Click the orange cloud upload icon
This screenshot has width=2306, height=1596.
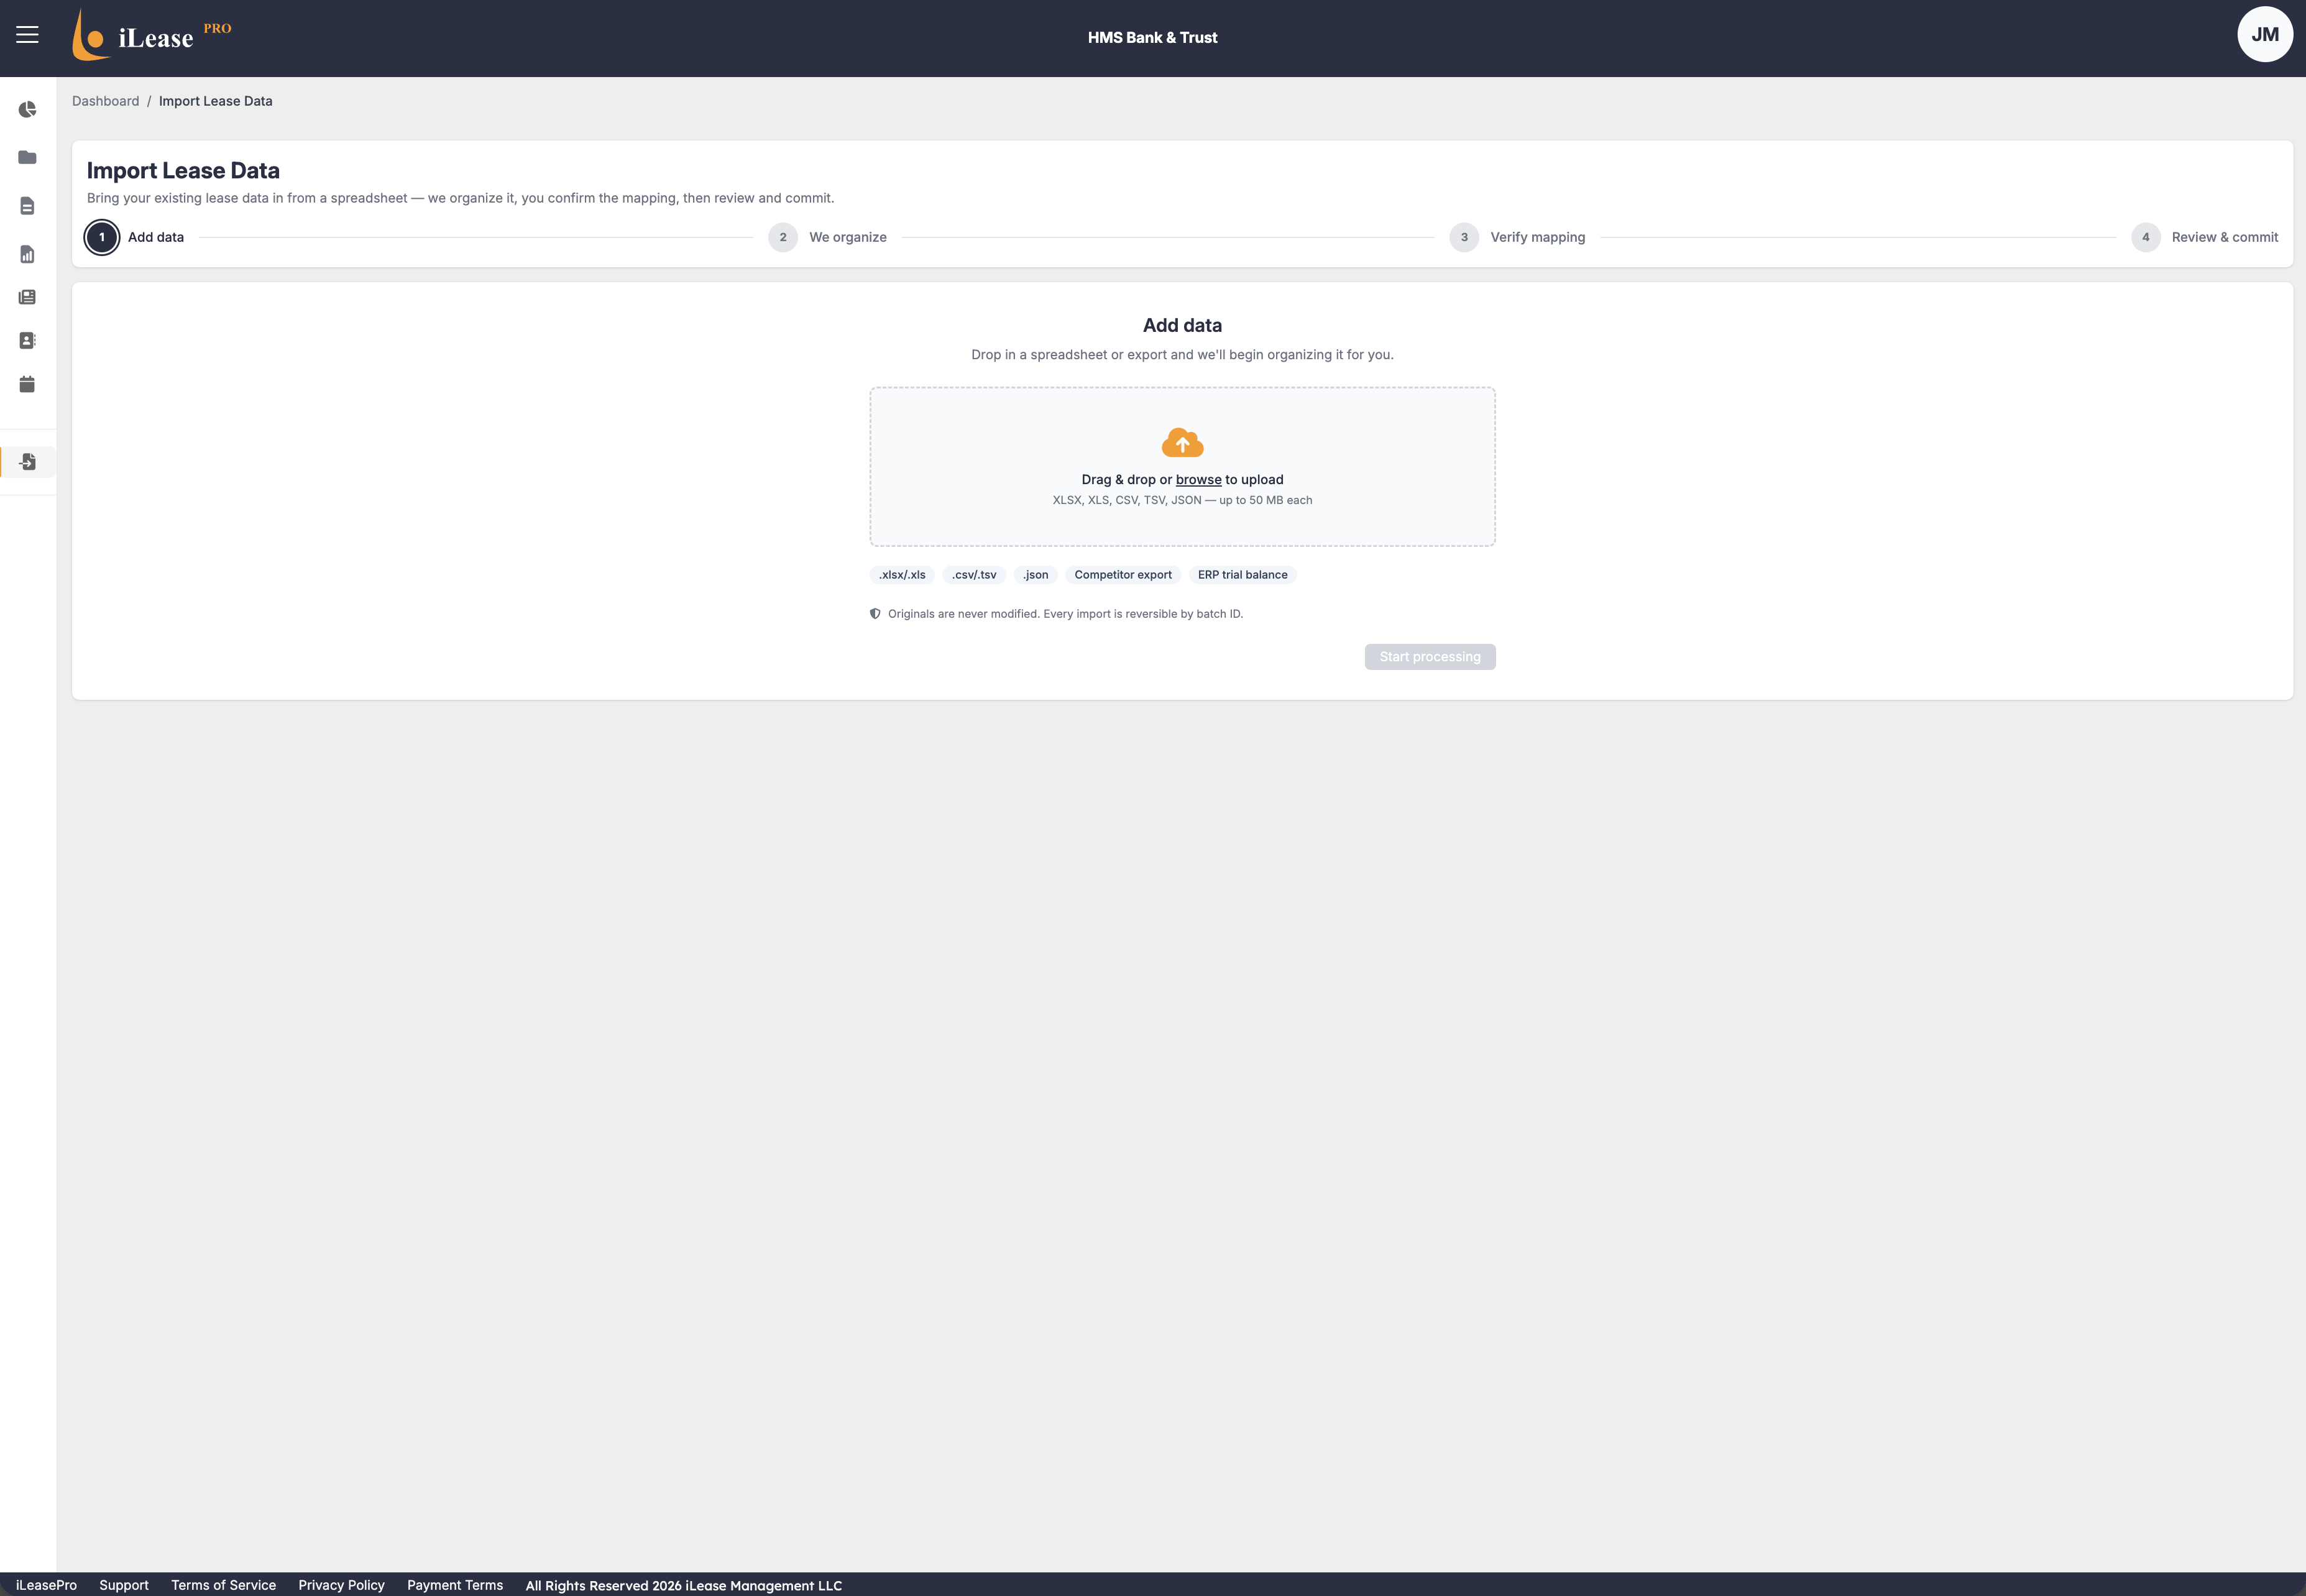(1182, 443)
